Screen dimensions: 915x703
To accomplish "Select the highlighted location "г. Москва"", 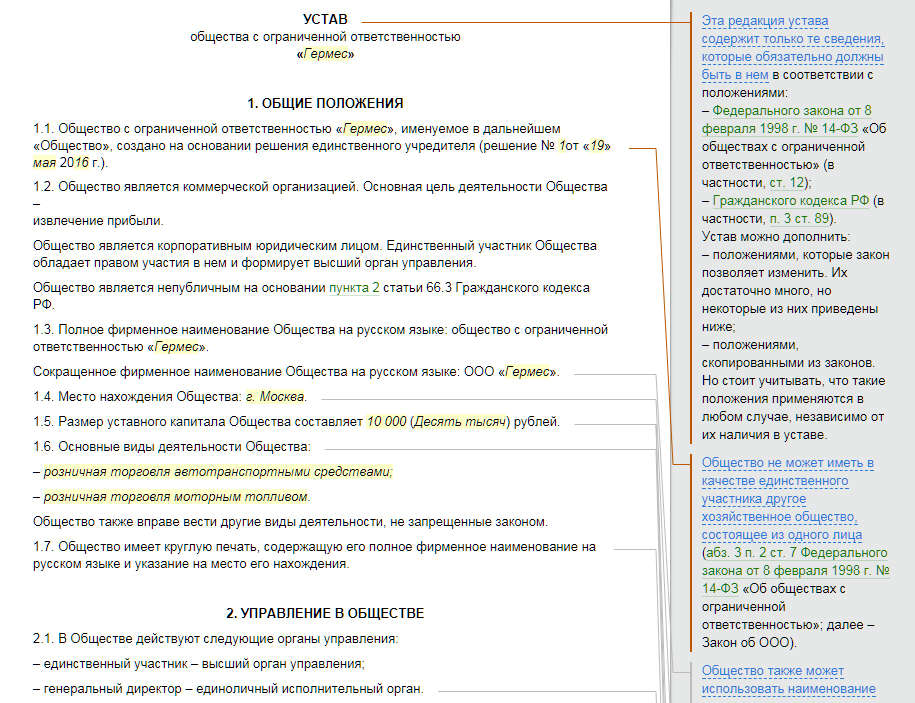I will pos(275,397).
